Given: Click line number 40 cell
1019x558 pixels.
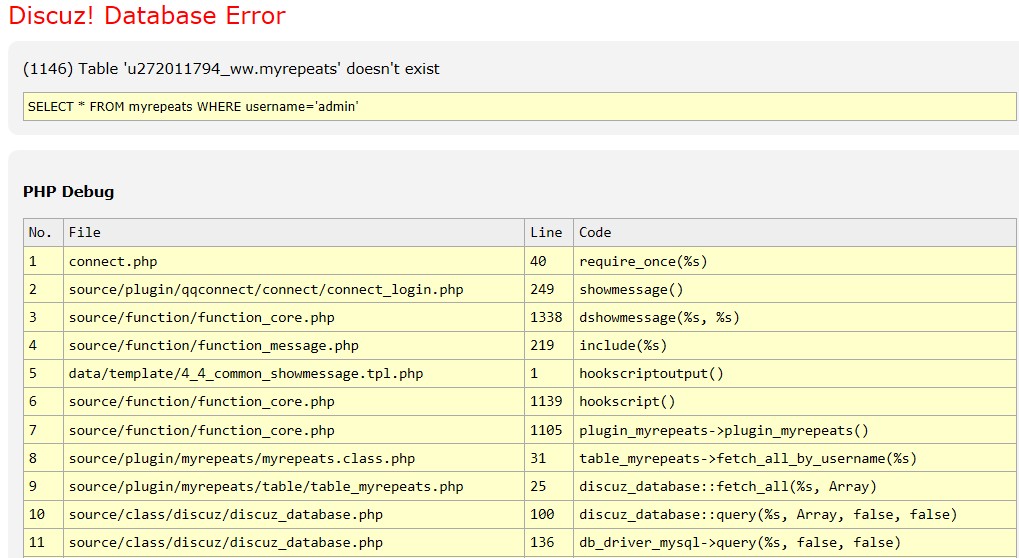Looking at the screenshot, I should click(549, 261).
